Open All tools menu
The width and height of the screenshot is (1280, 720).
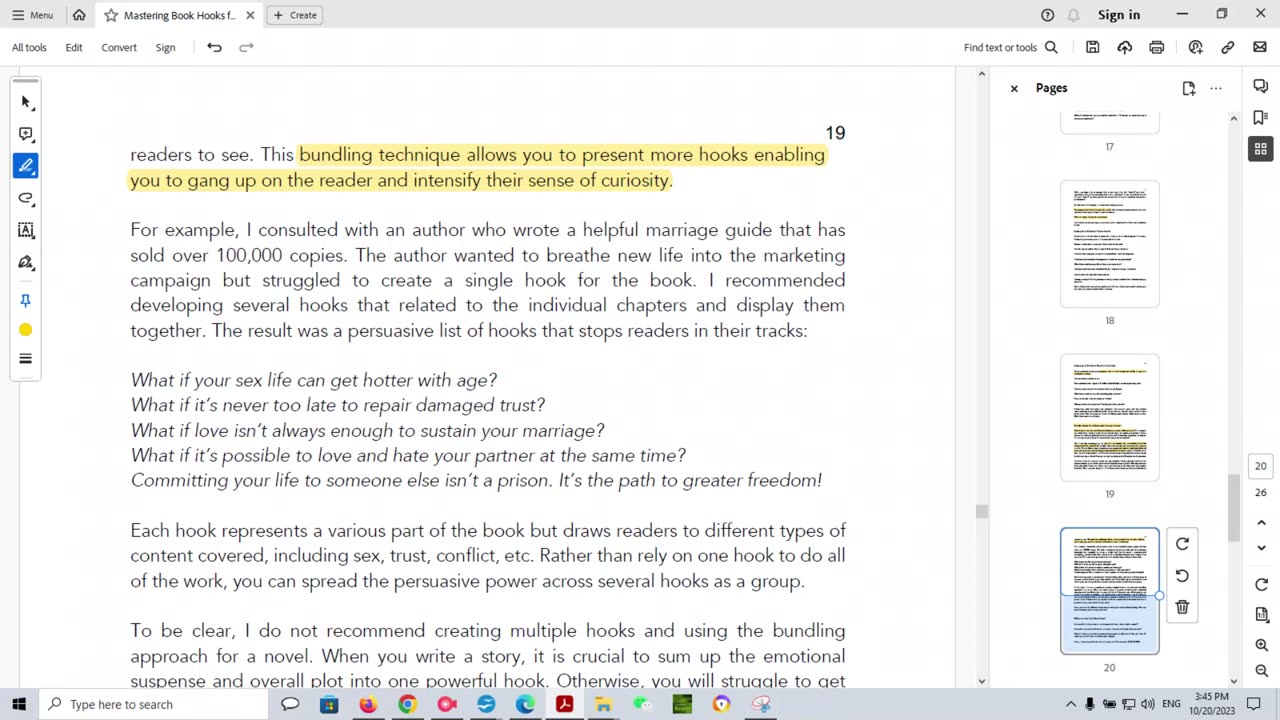click(29, 47)
